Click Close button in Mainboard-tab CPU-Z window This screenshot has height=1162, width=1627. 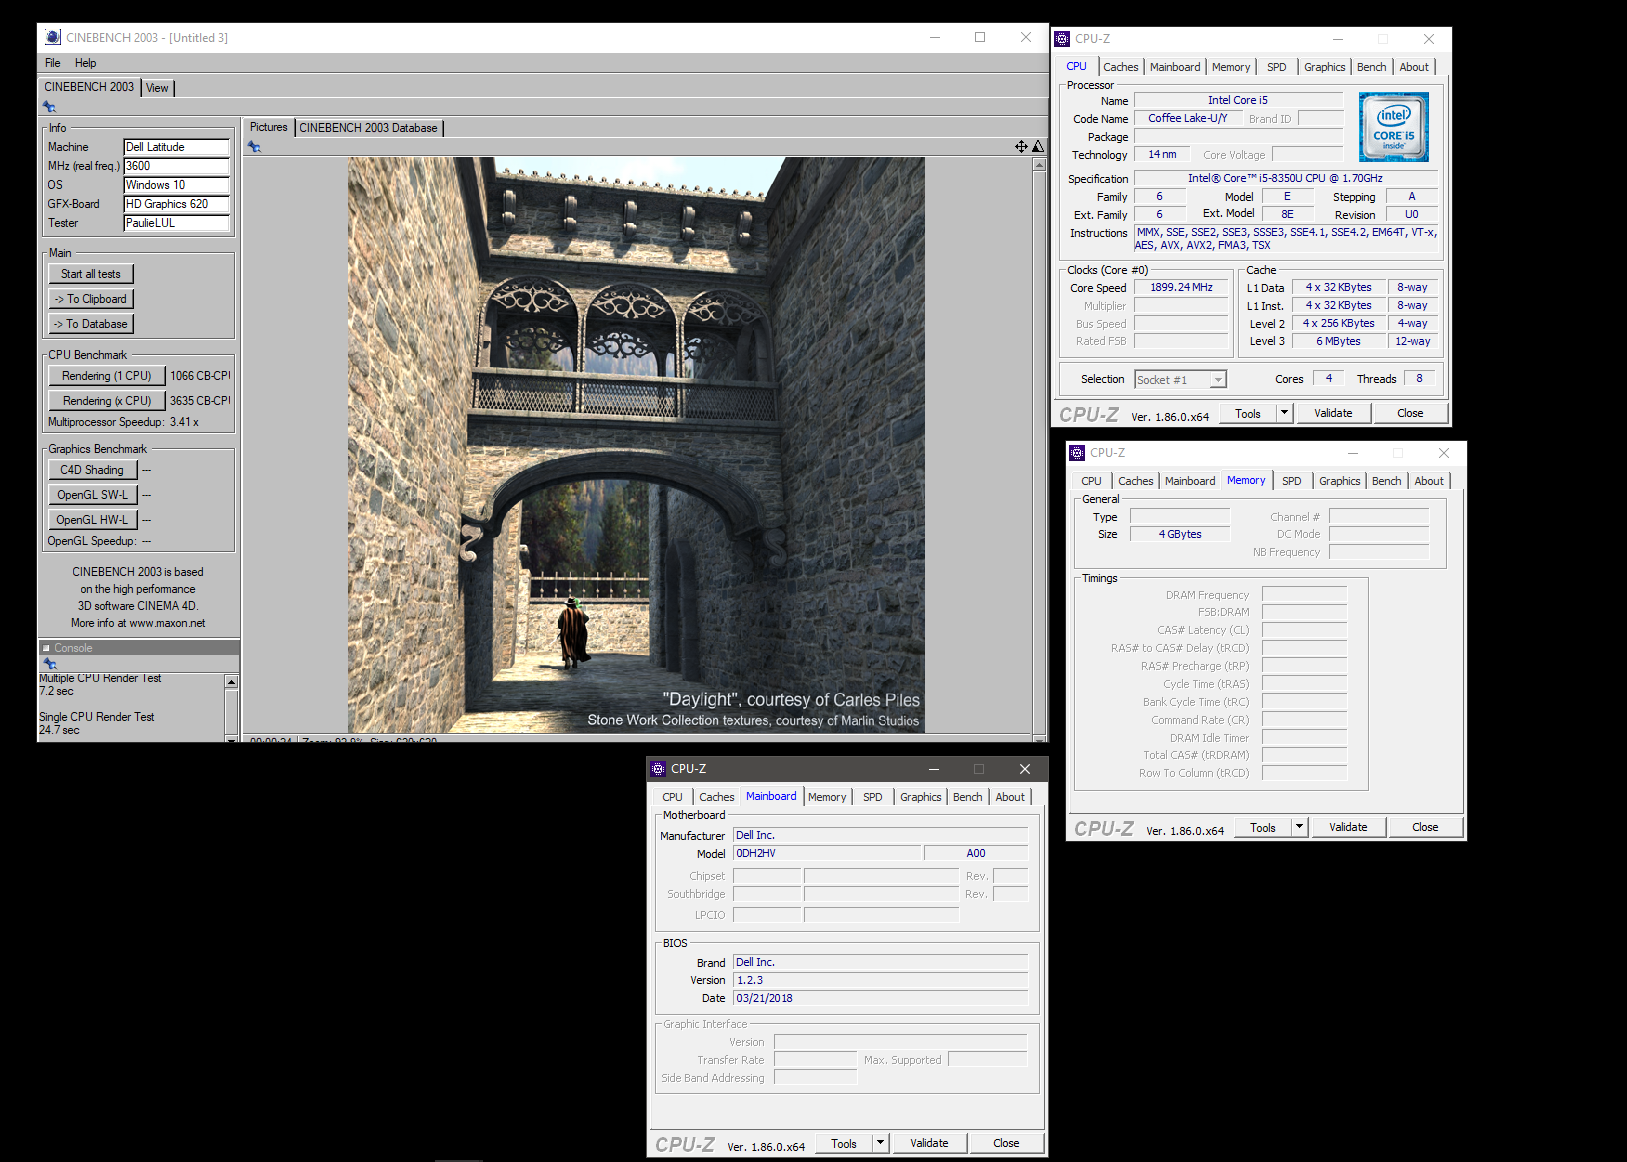[1006, 1143]
